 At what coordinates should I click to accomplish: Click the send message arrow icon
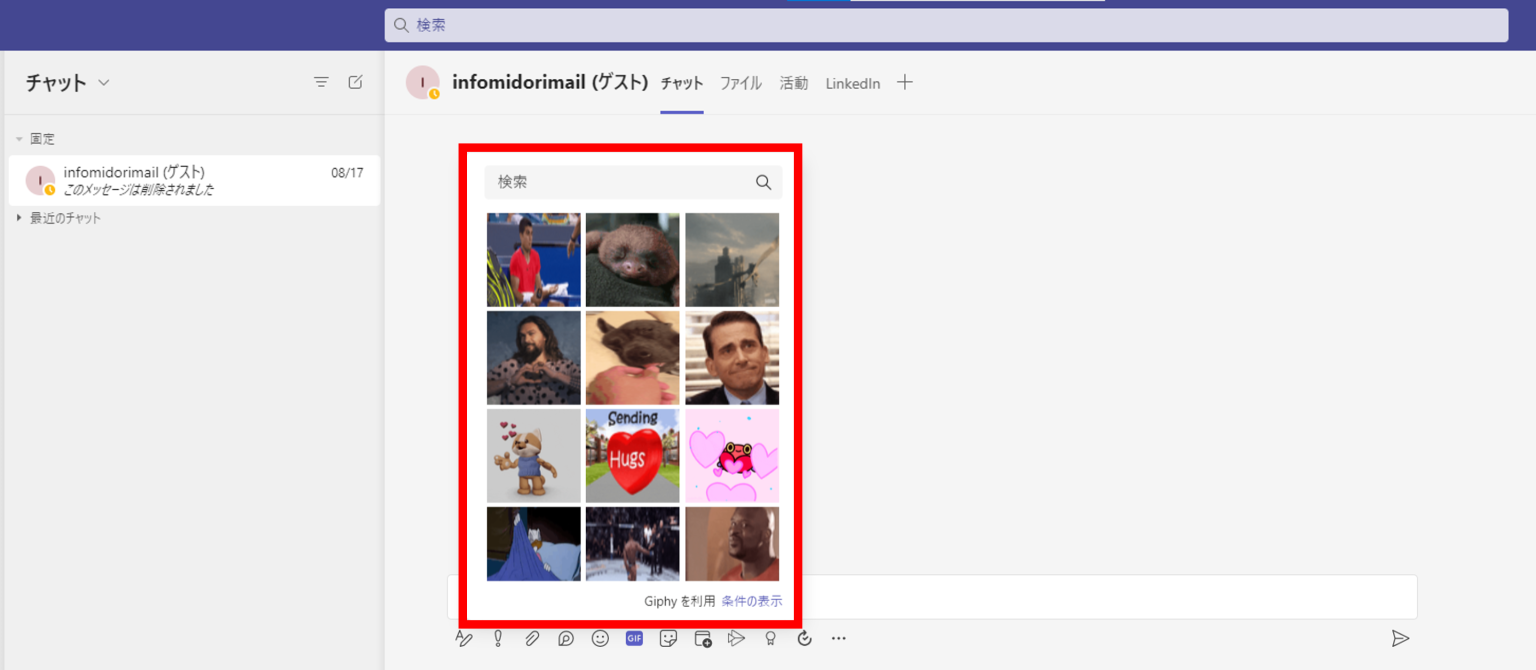click(x=1400, y=638)
